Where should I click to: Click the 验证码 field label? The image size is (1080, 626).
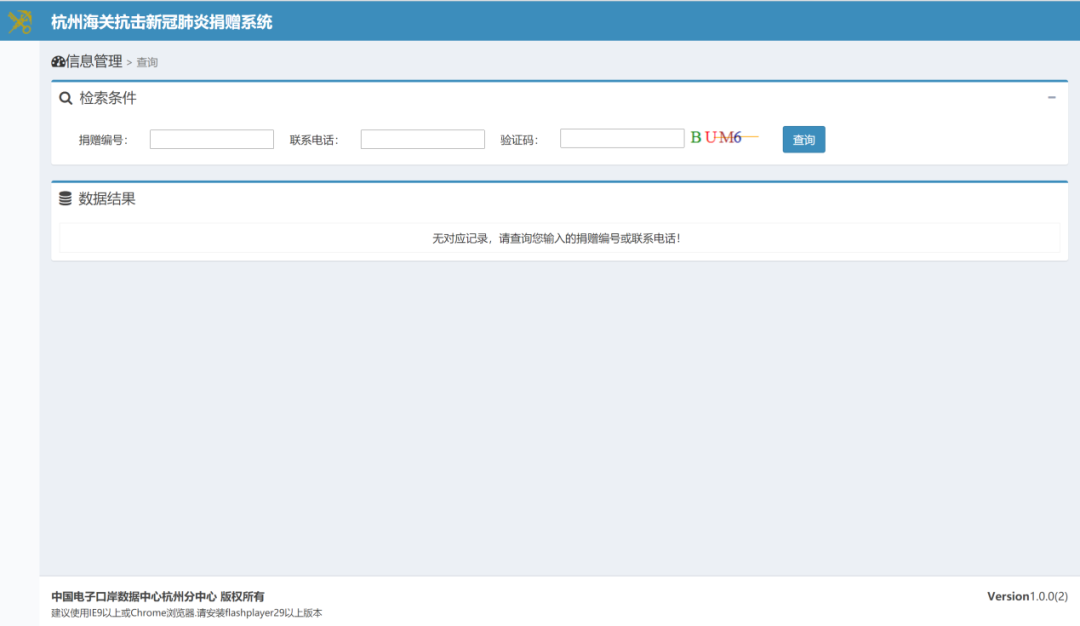click(519, 140)
